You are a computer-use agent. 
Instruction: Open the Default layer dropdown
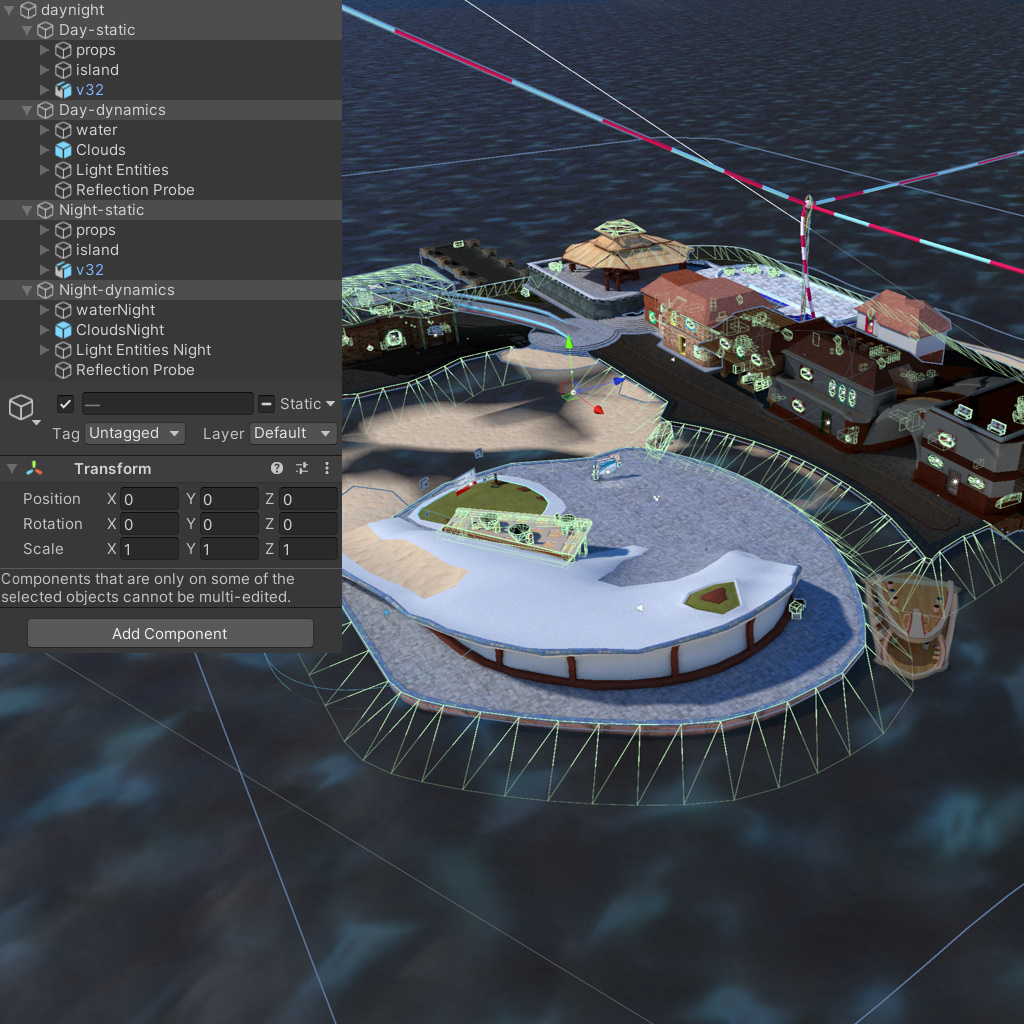click(x=293, y=433)
